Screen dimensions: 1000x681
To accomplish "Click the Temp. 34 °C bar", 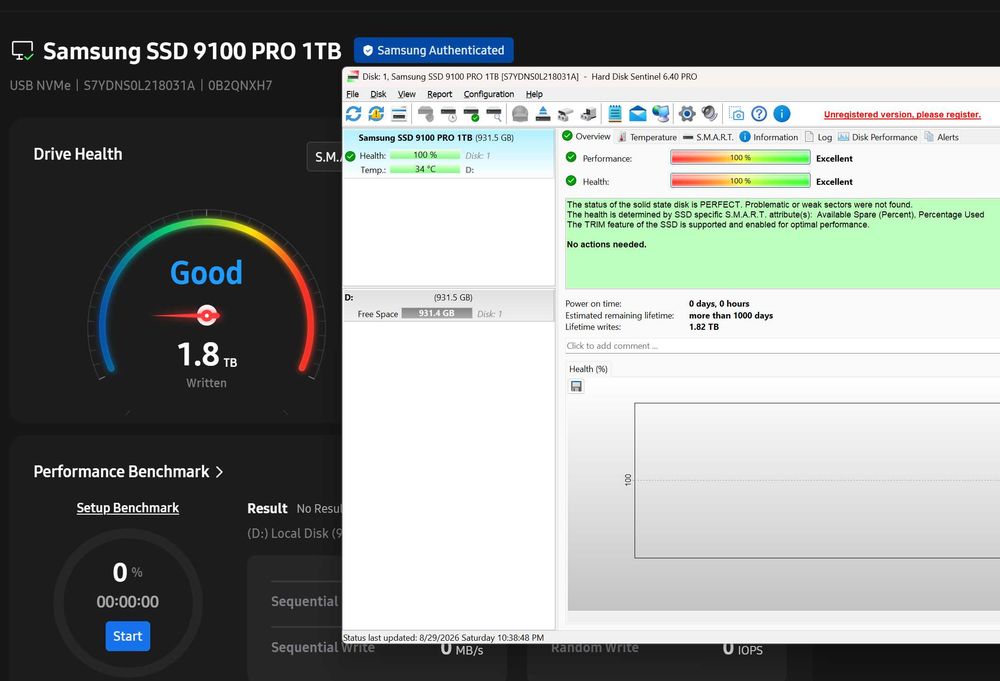I will point(425,169).
